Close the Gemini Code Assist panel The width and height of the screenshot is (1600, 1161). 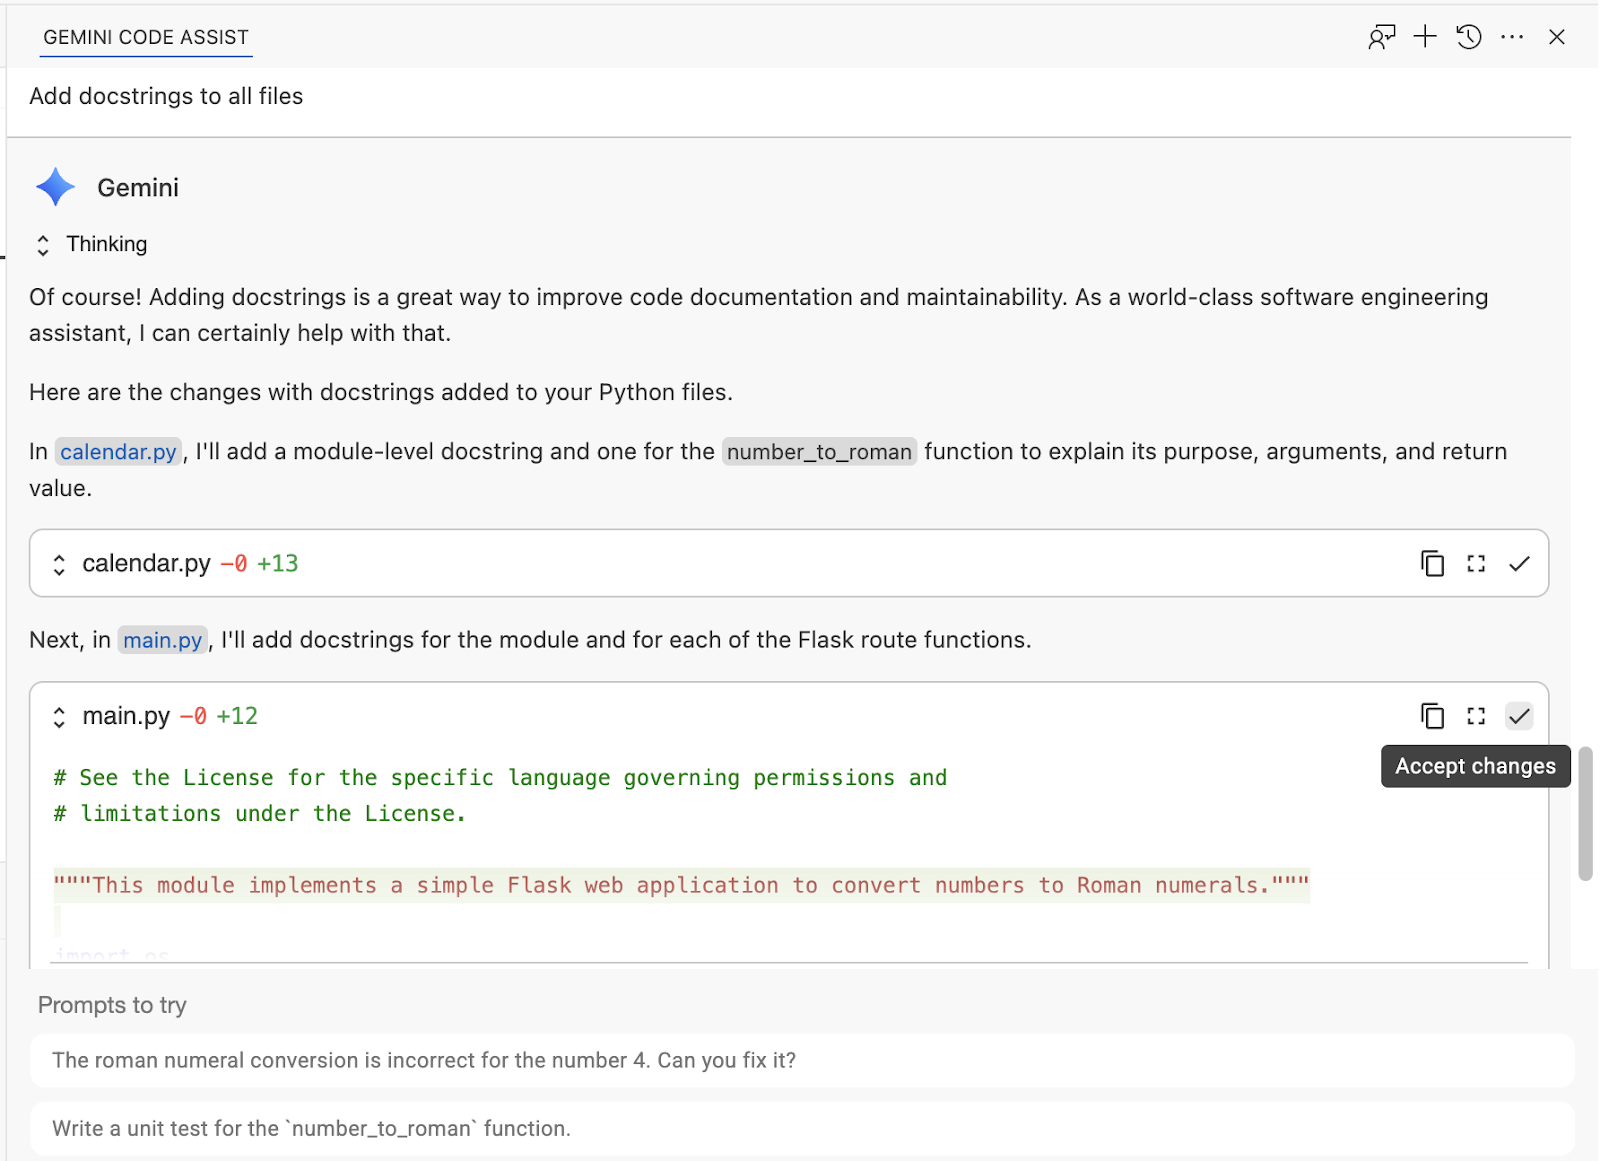1556,38
